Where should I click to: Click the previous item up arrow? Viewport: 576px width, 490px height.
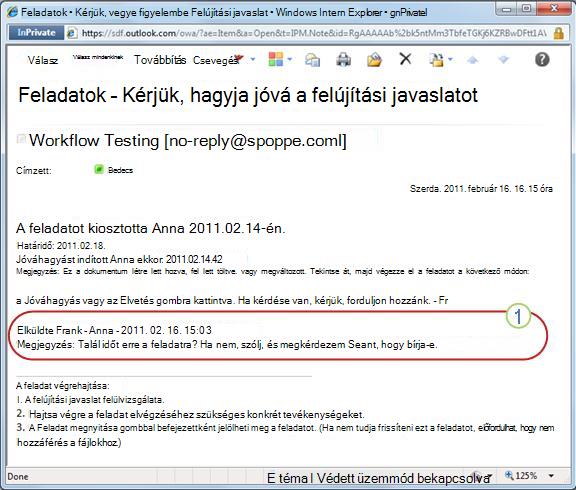472,60
